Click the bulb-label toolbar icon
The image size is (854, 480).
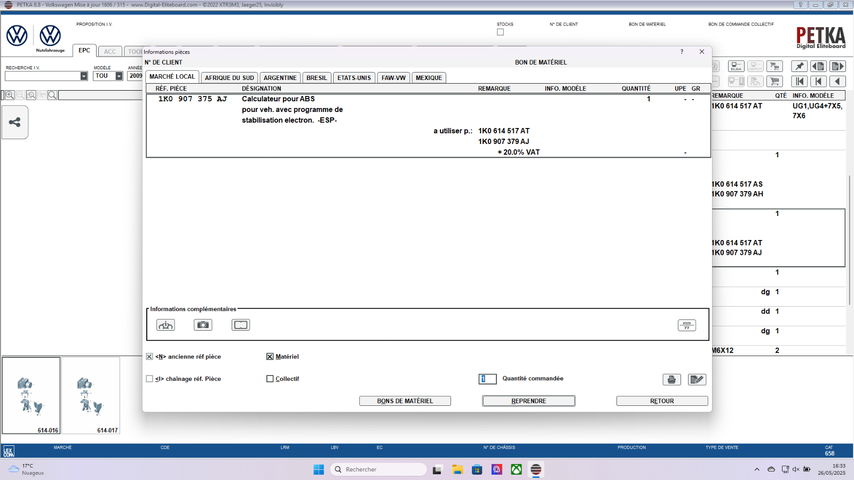click(x=736, y=66)
